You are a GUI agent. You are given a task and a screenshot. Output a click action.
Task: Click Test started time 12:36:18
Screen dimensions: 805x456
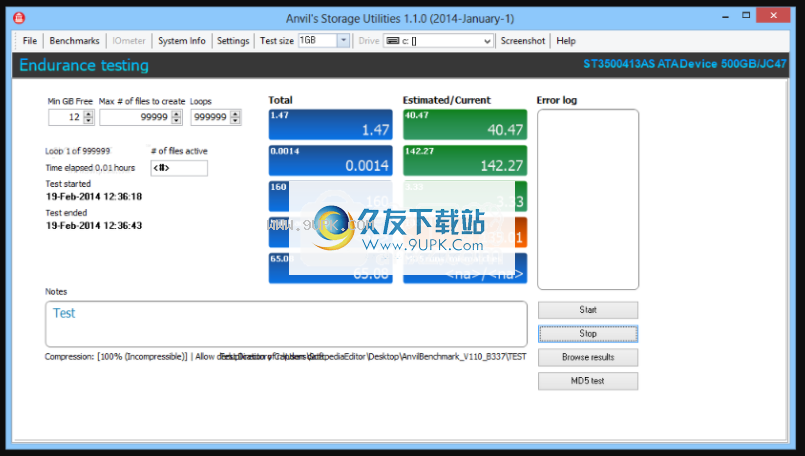click(x=94, y=197)
